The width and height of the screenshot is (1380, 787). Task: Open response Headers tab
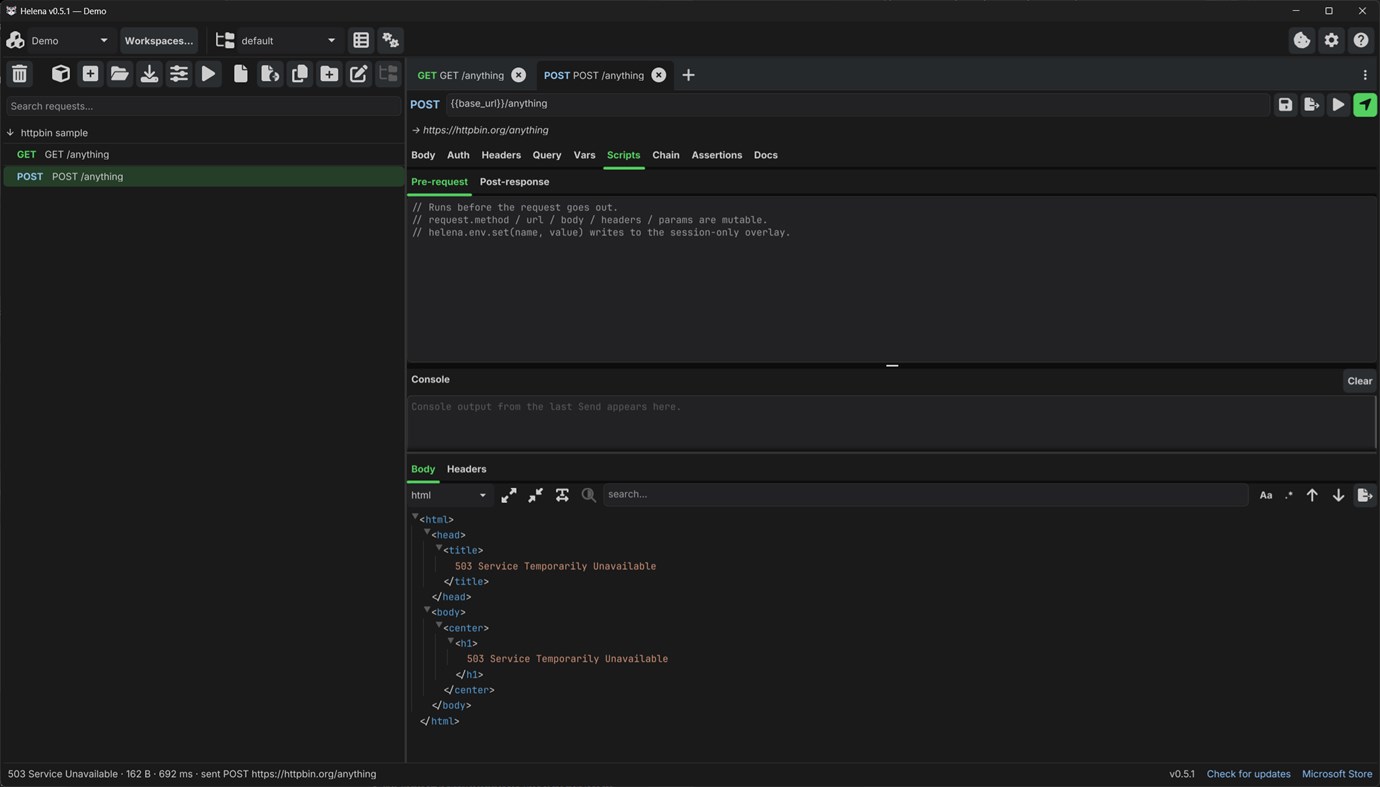467,469
